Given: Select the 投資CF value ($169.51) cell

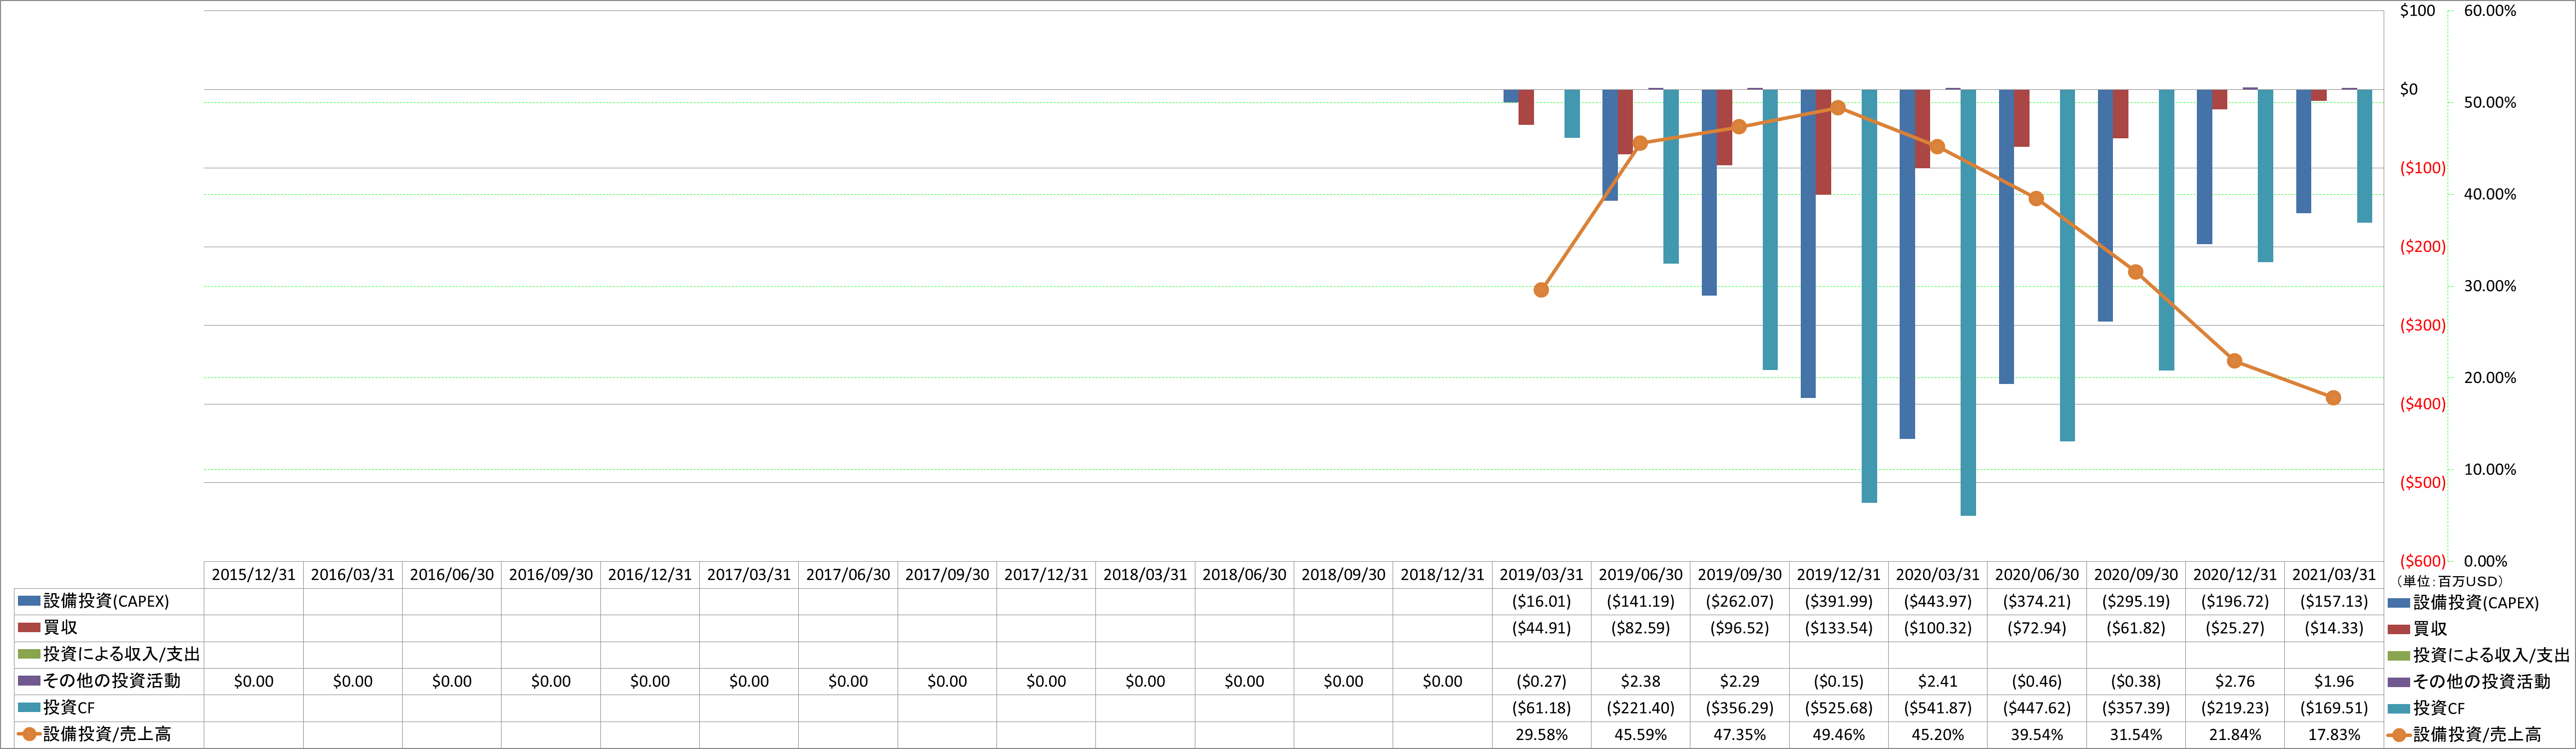Looking at the screenshot, I should click(2334, 708).
